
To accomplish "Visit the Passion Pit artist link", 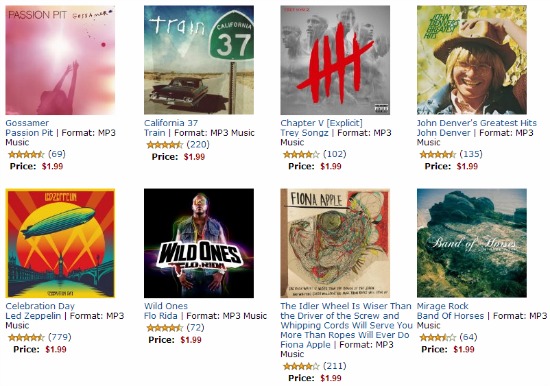I will point(29,133).
